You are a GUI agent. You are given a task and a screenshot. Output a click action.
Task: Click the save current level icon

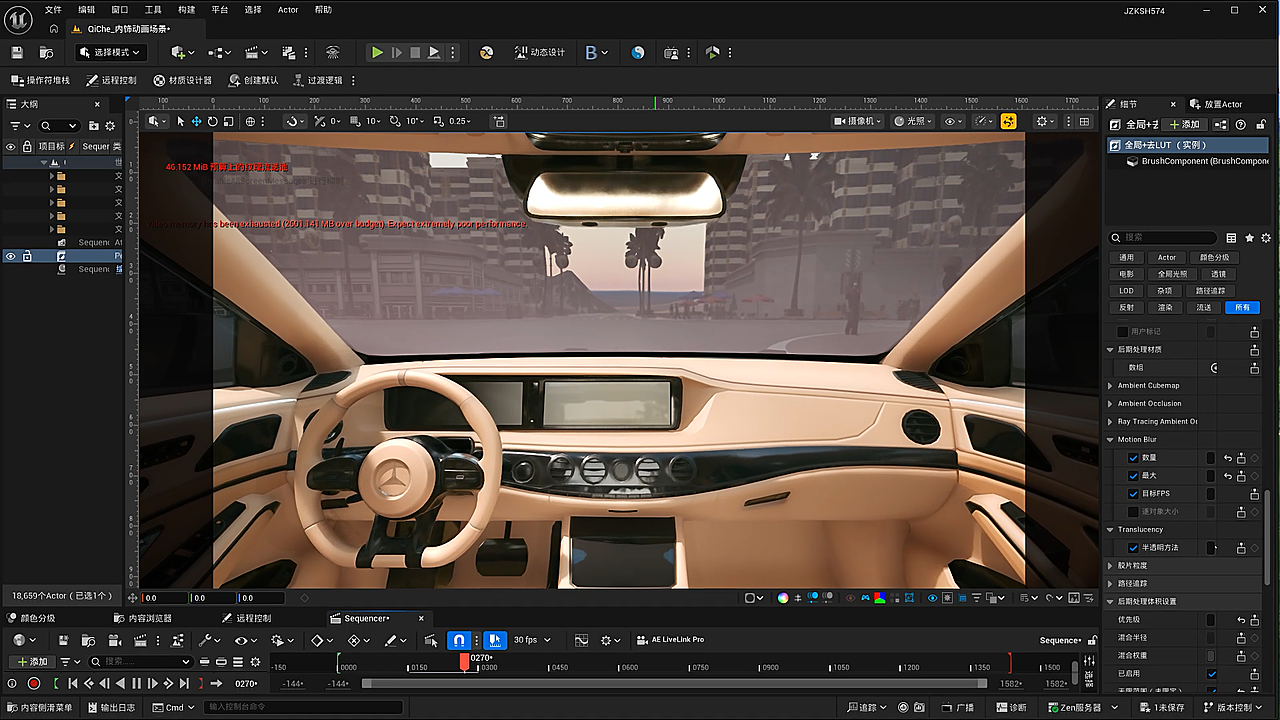point(17,52)
